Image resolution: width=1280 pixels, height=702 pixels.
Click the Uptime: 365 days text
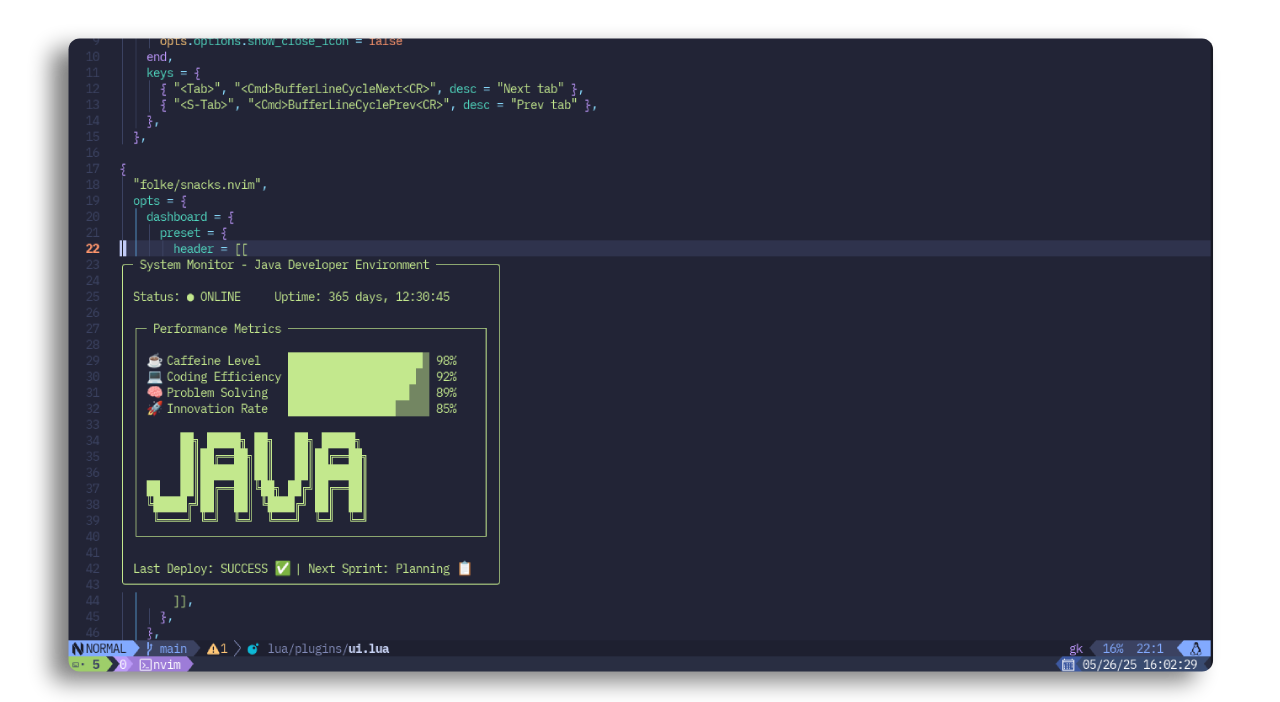(x=362, y=297)
